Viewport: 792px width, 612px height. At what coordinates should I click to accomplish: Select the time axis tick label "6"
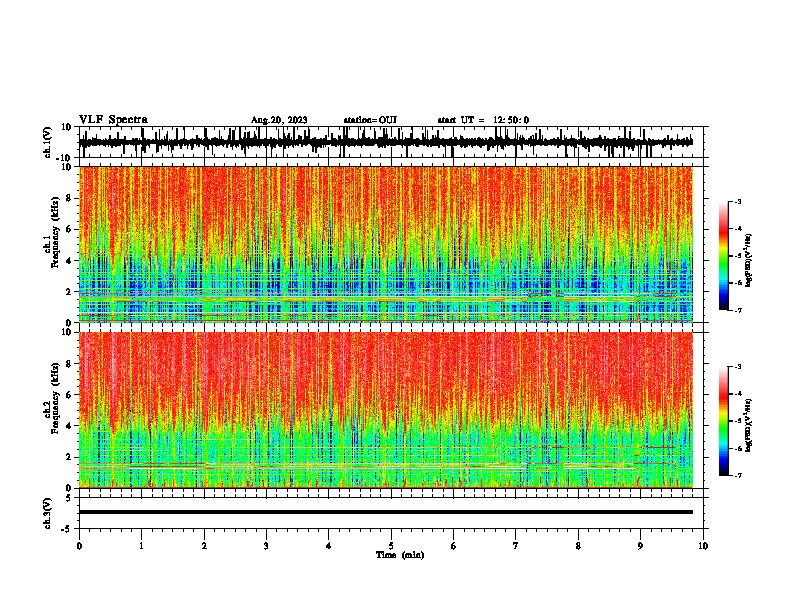point(454,546)
